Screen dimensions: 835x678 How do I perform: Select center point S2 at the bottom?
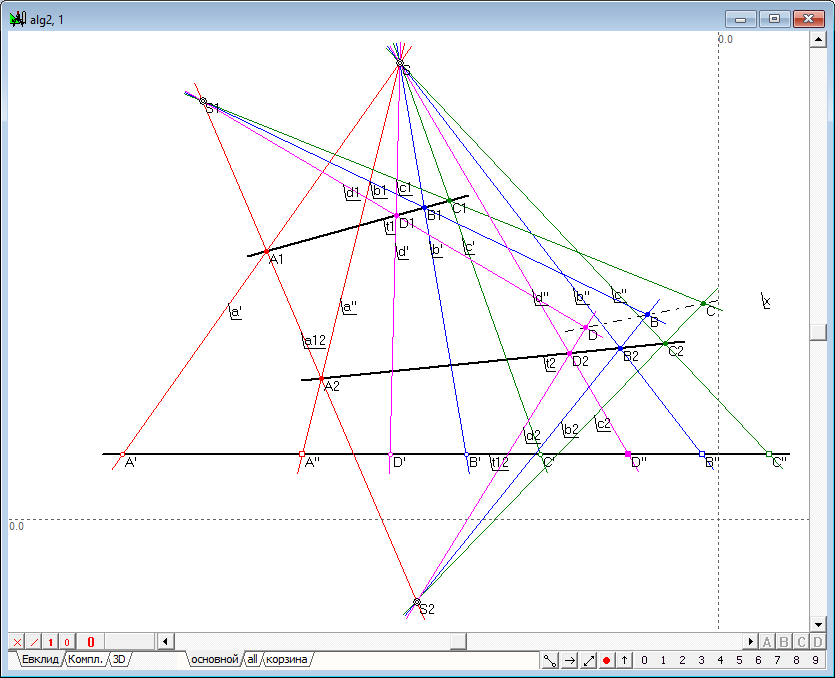point(417,602)
